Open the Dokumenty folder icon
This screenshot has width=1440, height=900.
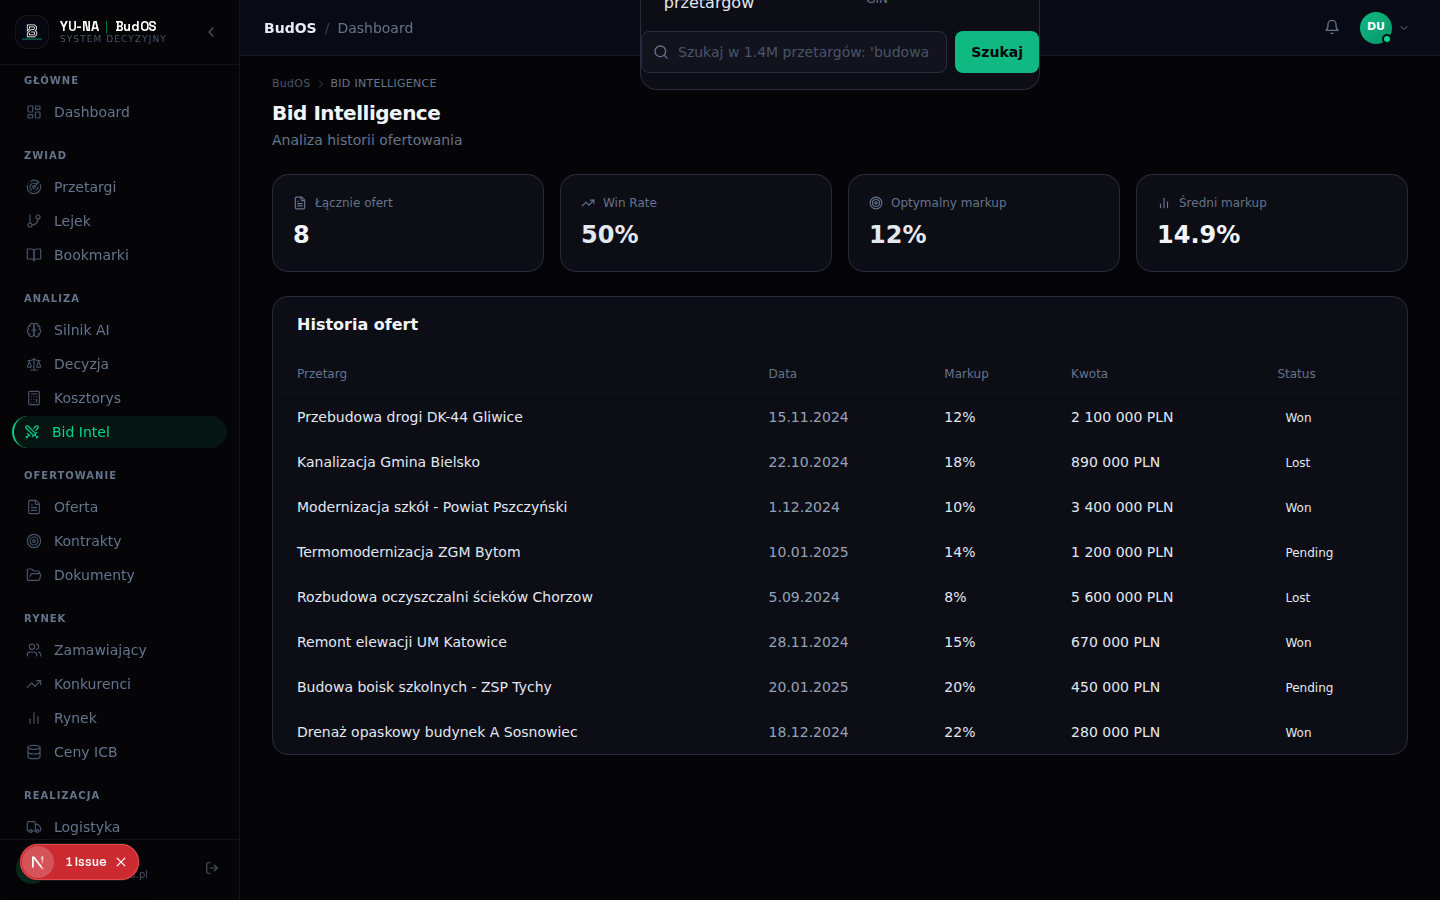pyautogui.click(x=34, y=575)
